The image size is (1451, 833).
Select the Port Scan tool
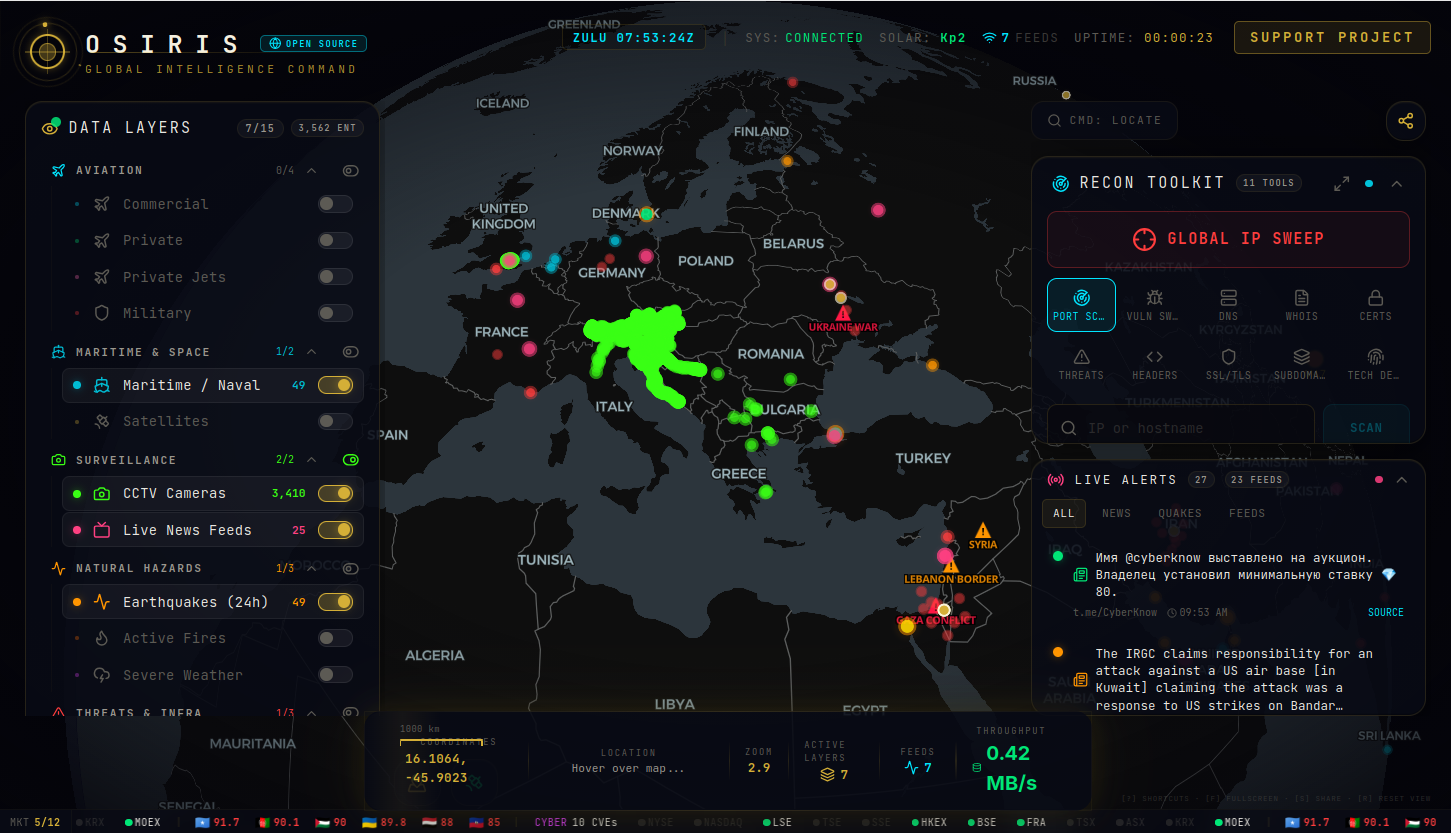pyautogui.click(x=1081, y=304)
